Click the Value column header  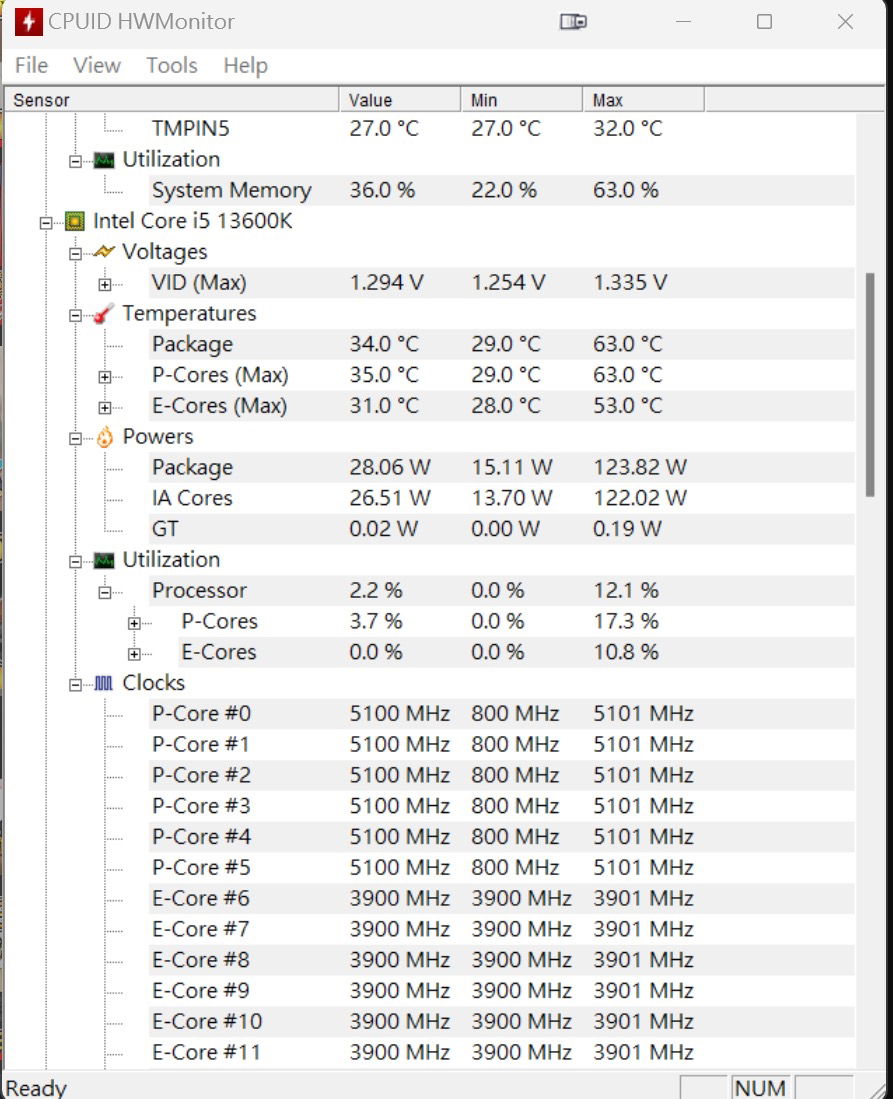(400, 100)
